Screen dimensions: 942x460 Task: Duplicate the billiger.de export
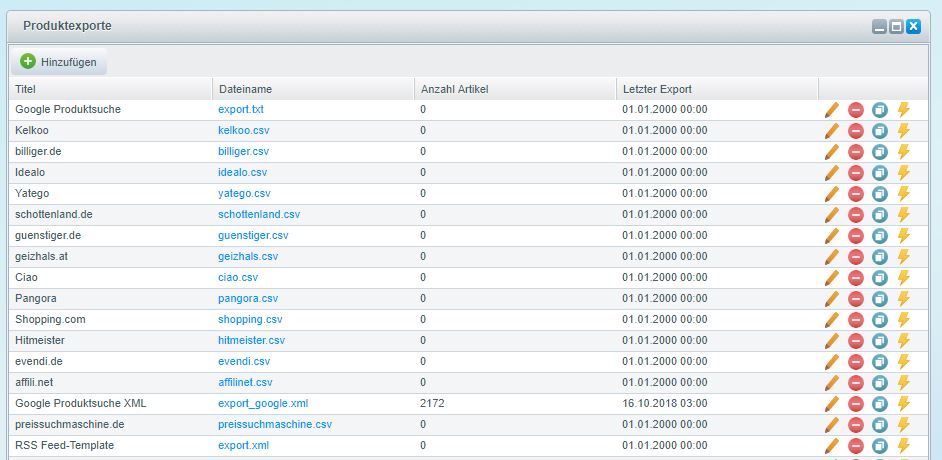[x=880, y=152]
